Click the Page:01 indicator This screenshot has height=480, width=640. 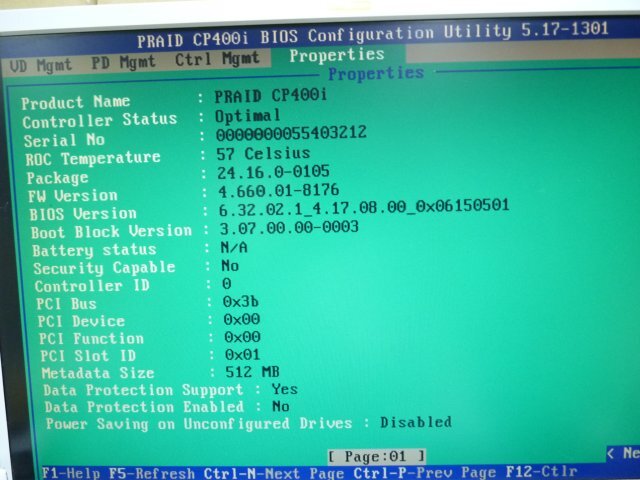377,456
